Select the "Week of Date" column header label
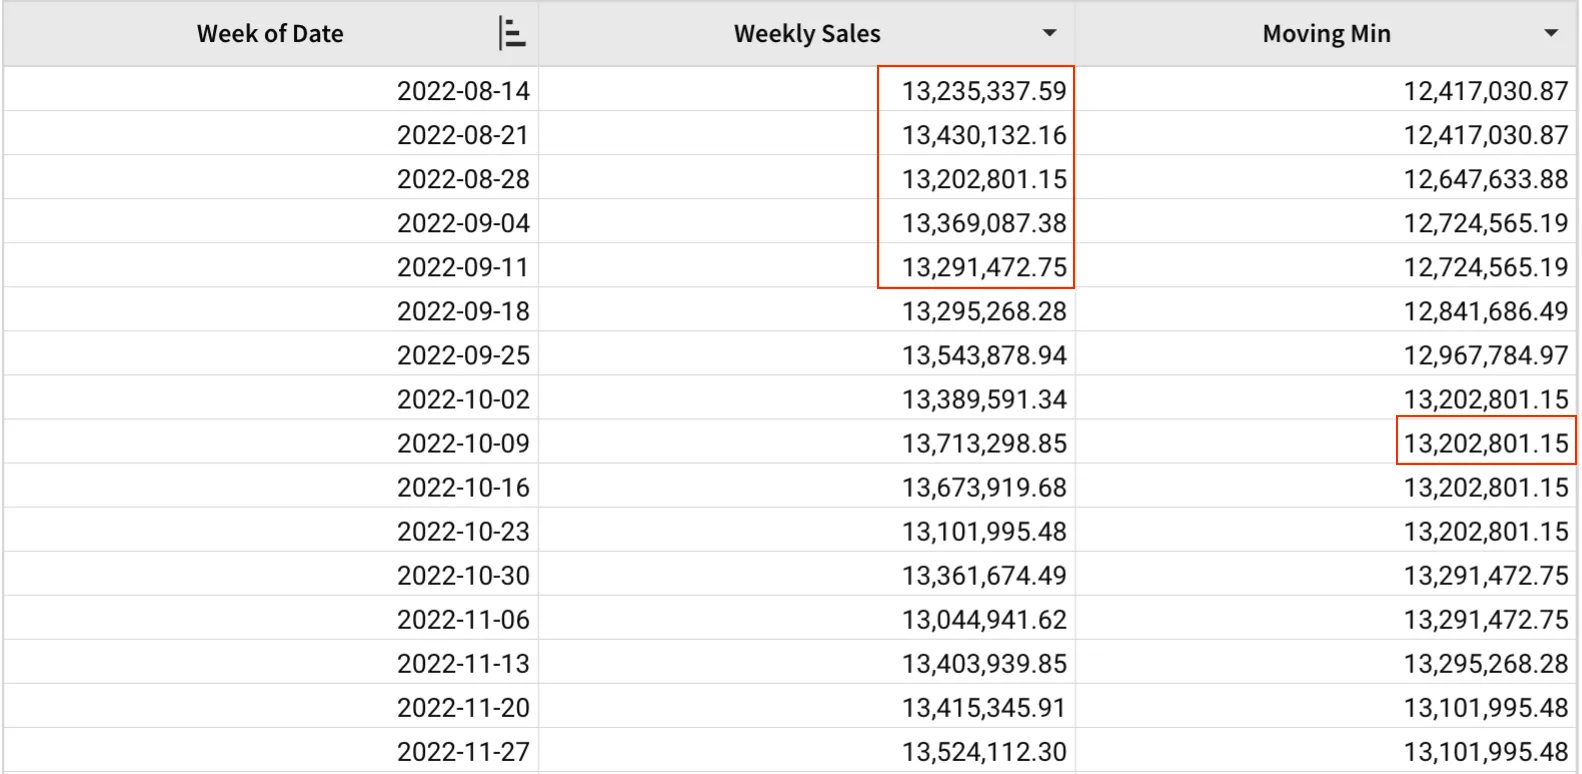This screenshot has width=1582, height=774. (270, 34)
